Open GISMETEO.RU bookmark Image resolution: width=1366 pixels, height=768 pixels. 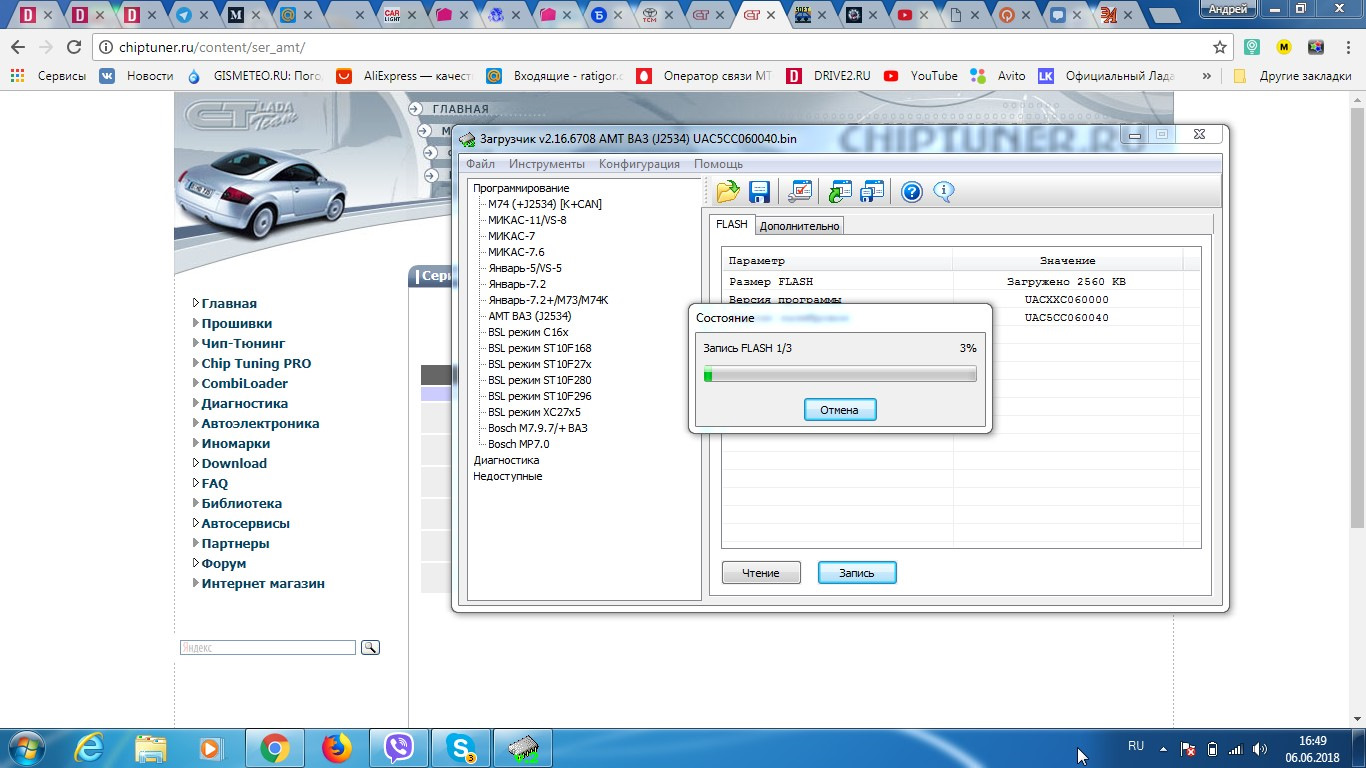pos(255,76)
